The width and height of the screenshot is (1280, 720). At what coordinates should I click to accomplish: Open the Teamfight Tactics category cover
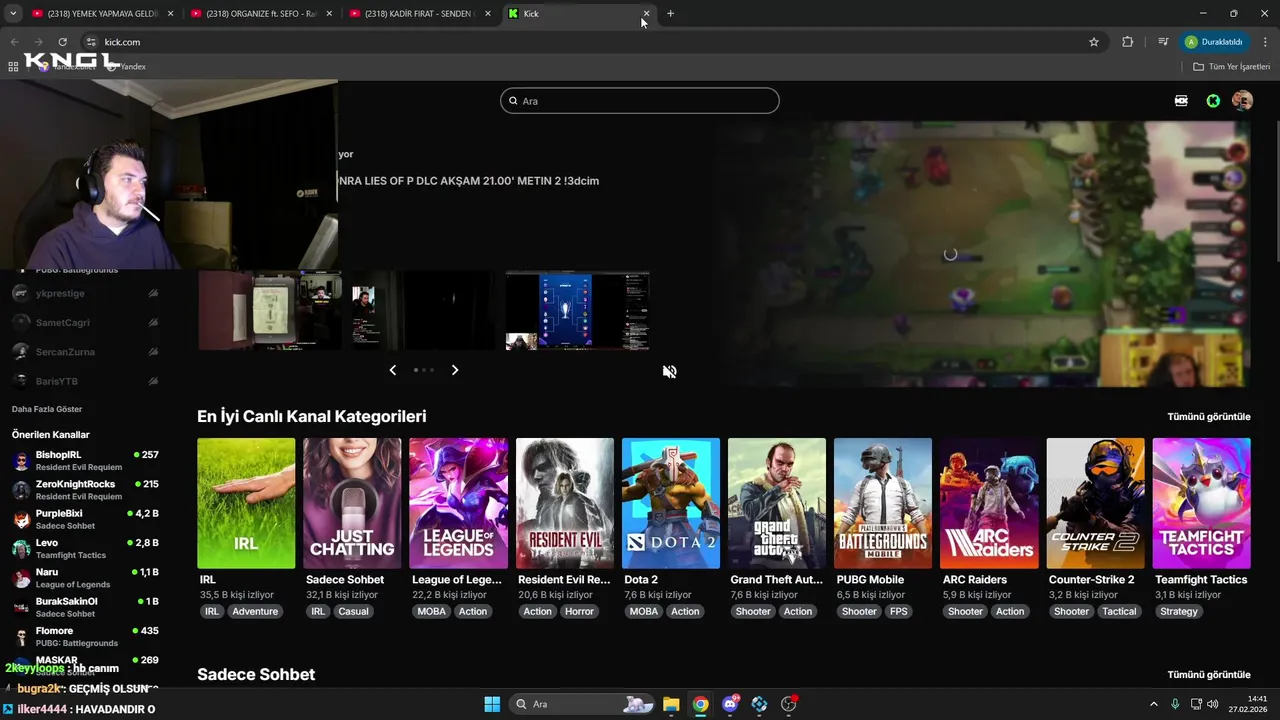point(1201,503)
